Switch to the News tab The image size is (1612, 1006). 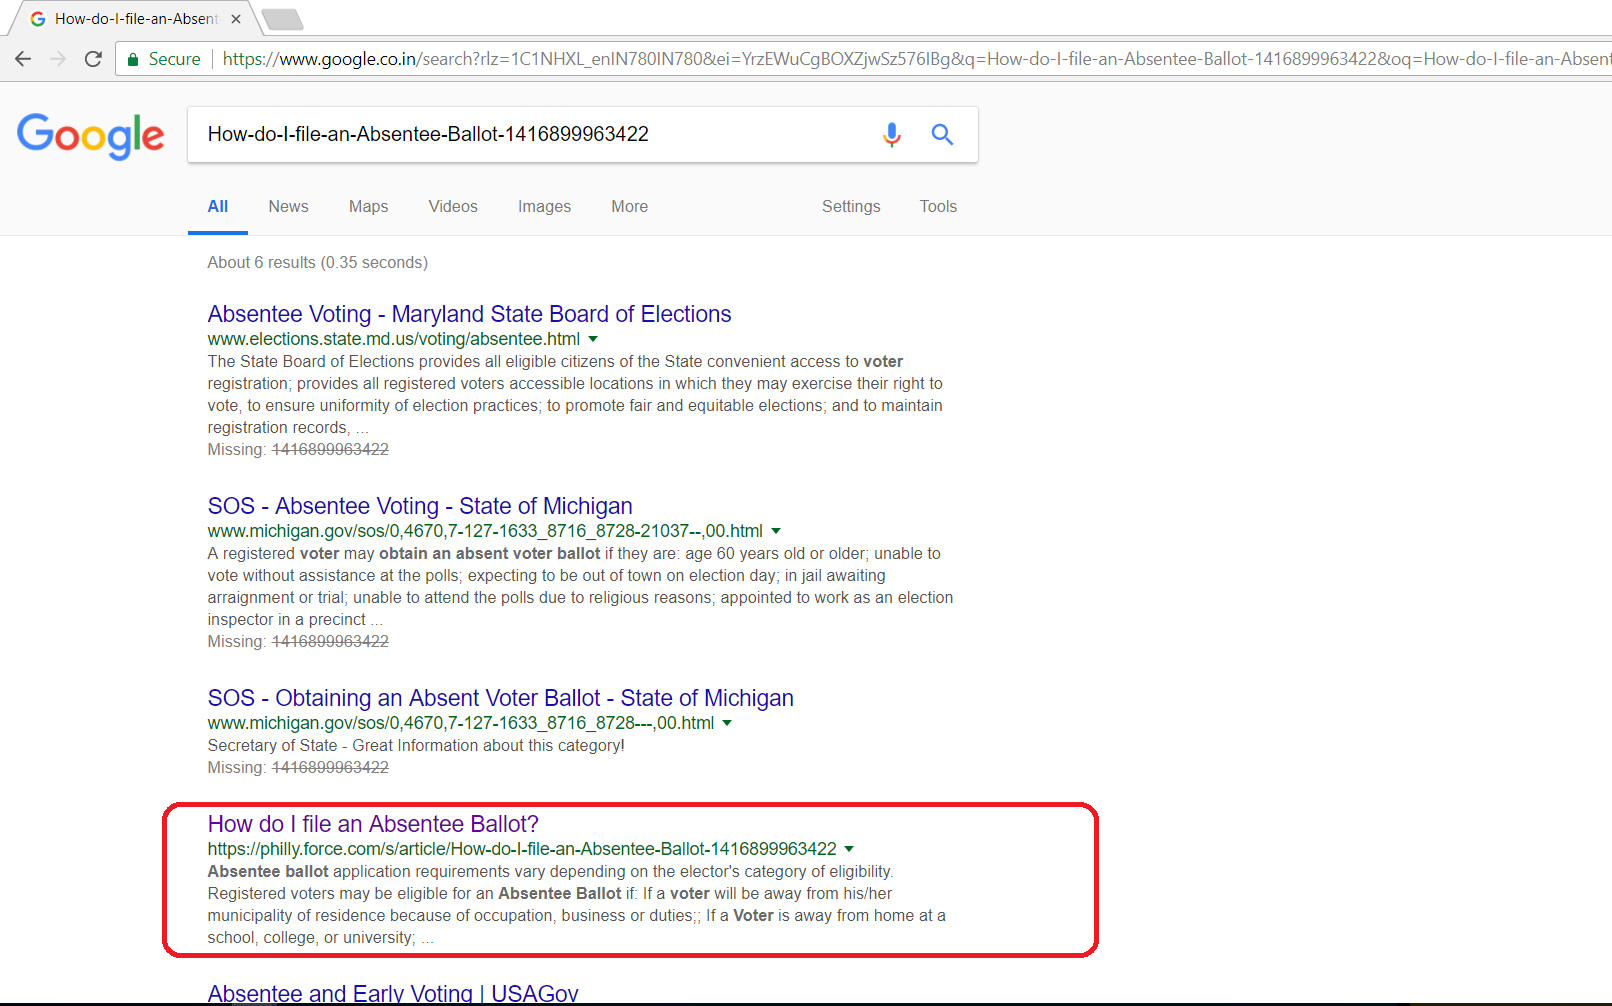point(288,206)
